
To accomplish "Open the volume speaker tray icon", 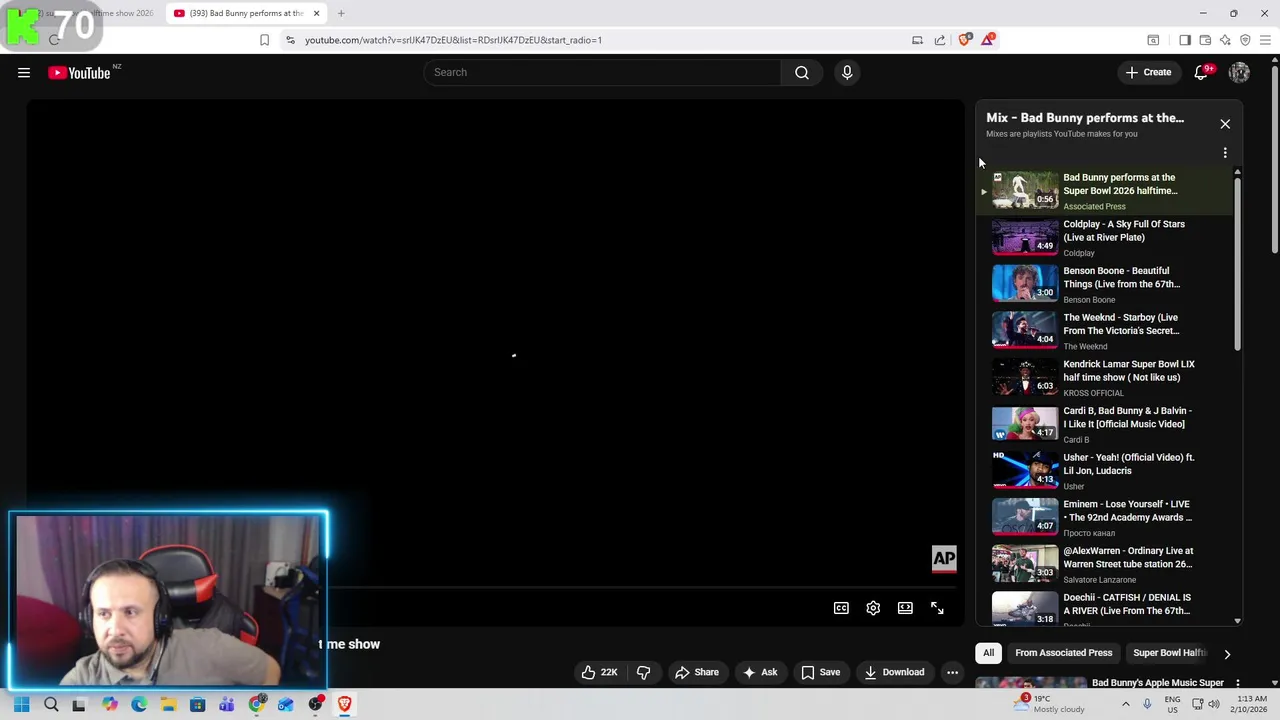I will (x=1214, y=704).
